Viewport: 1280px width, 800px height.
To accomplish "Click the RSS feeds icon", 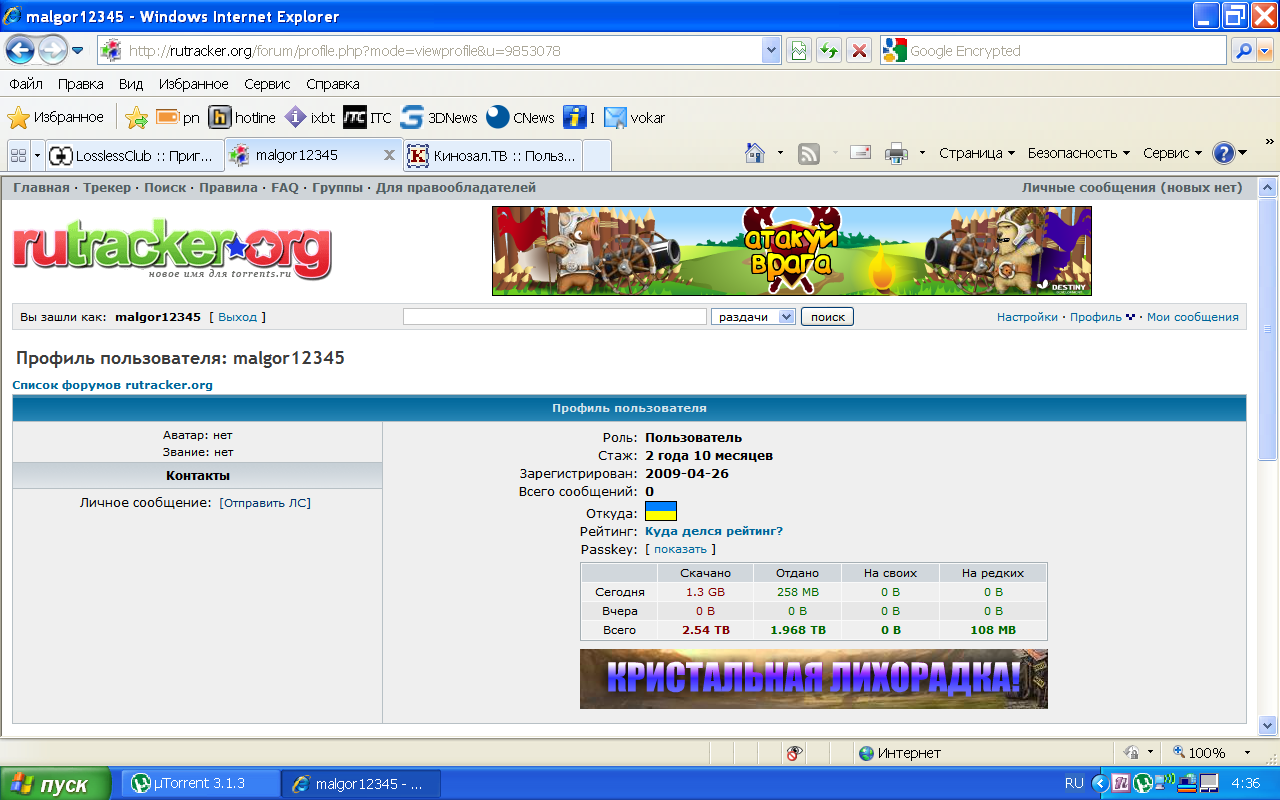I will coord(809,153).
